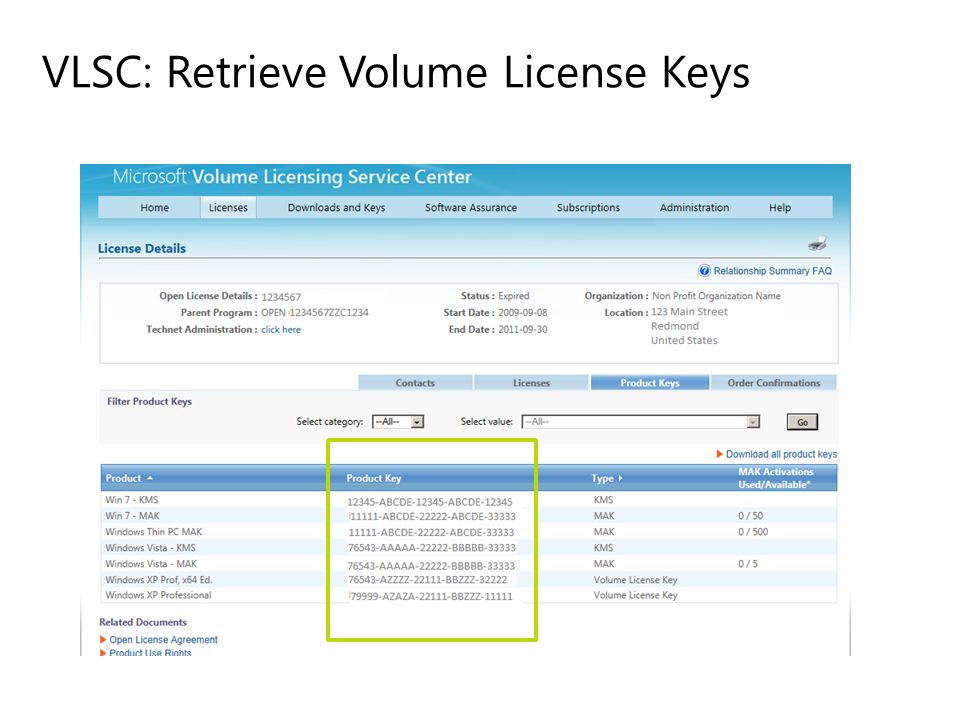Select Windows XP Prof, x64 Ed. row
960x720 pixels.
pos(468,579)
